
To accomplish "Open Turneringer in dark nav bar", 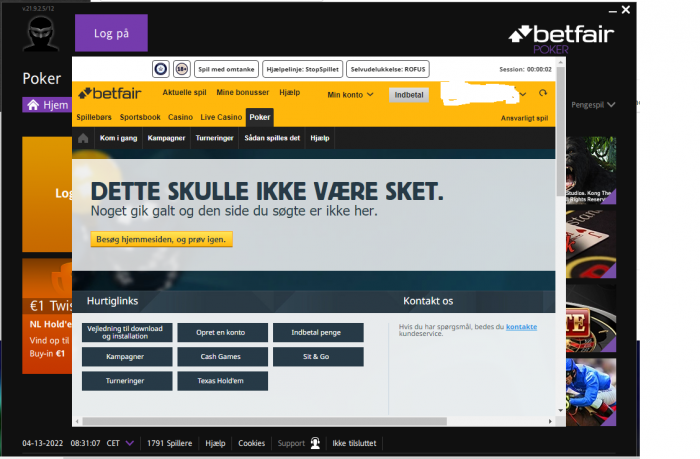I will 215,138.
